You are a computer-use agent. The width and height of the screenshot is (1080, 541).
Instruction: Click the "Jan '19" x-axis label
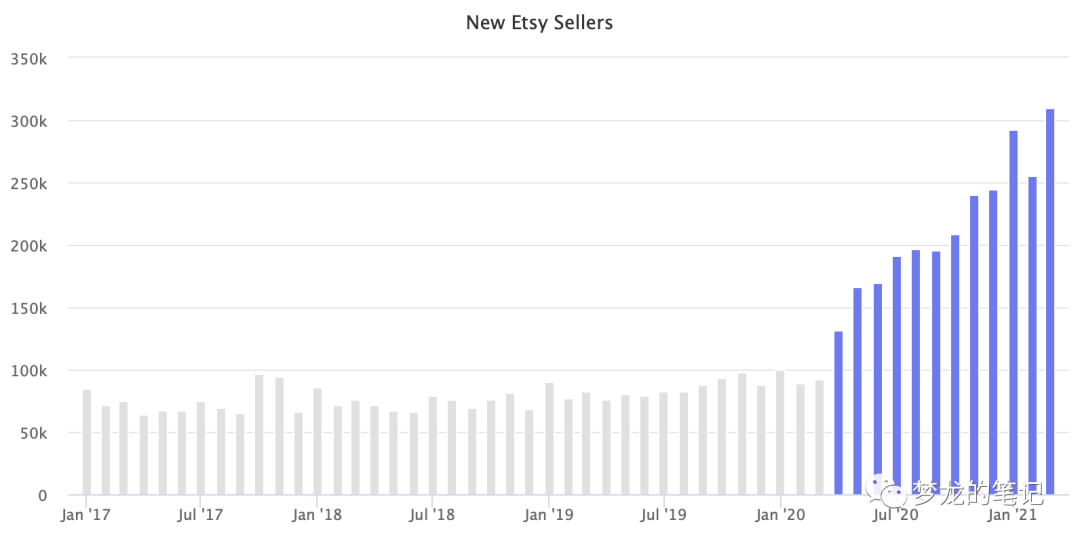(549, 516)
